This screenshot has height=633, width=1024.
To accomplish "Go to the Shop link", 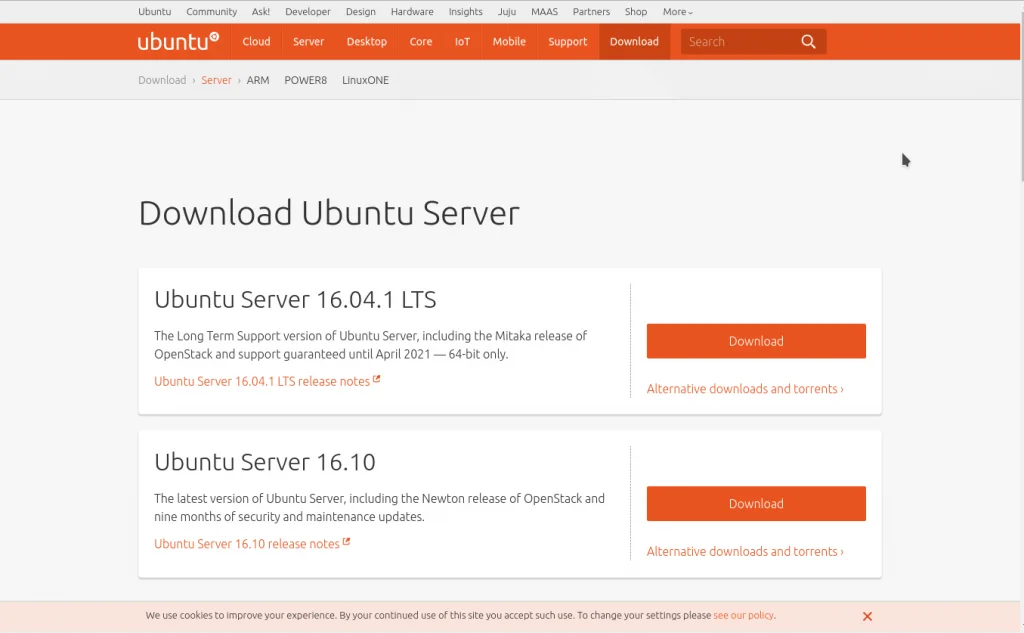I will click(635, 12).
